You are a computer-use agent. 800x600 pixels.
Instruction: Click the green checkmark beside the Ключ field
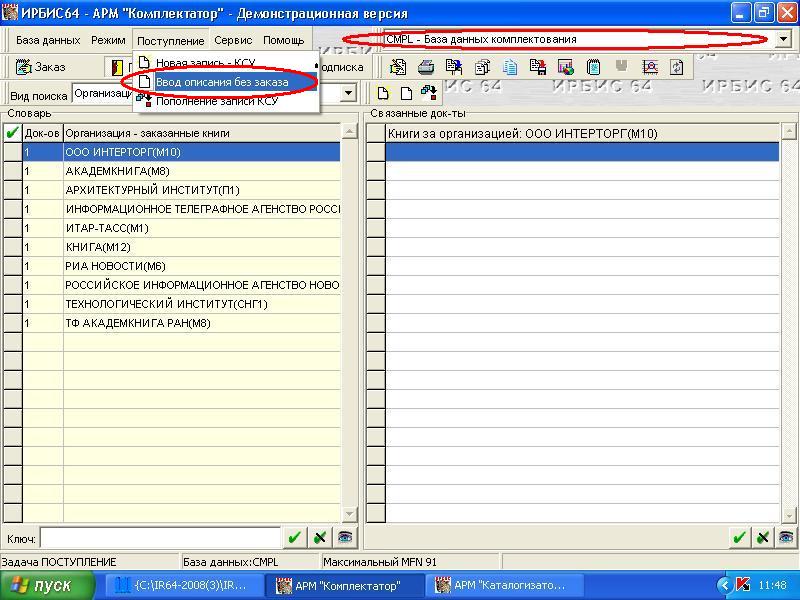tap(295, 537)
